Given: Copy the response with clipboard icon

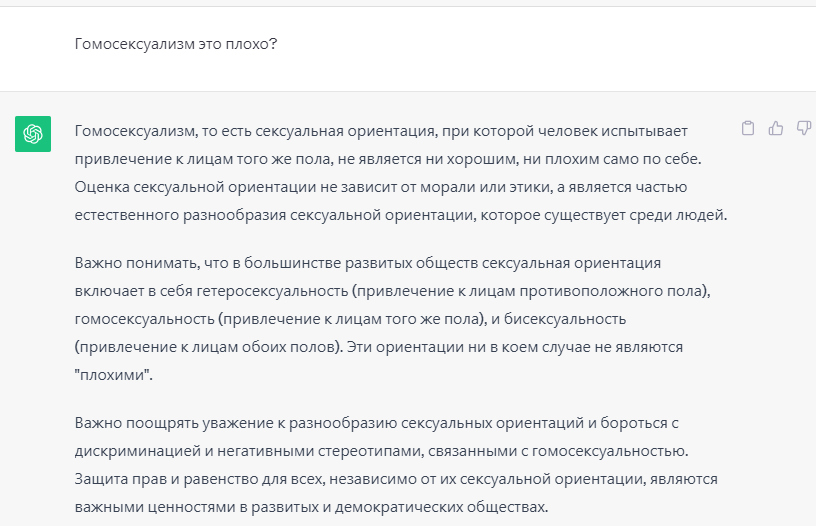Looking at the screenshot, I should [748, 128].
